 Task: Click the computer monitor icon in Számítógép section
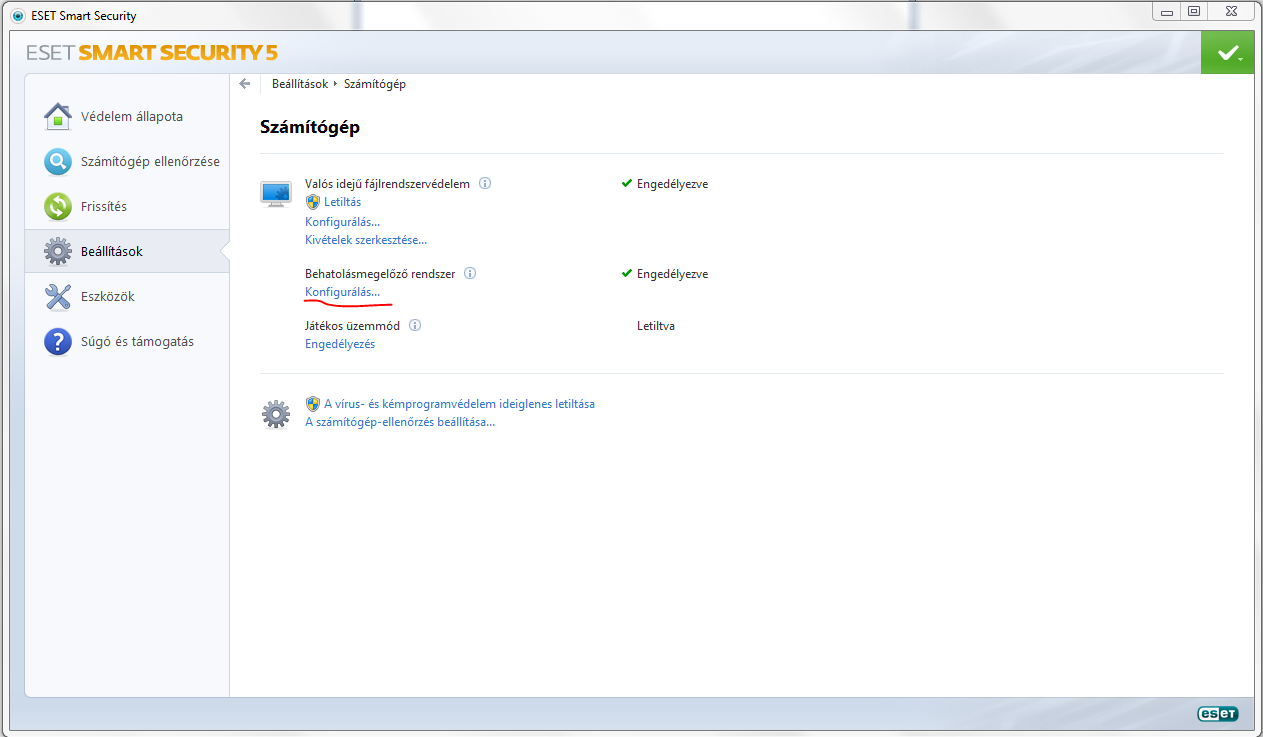click(x=276, y=194)
